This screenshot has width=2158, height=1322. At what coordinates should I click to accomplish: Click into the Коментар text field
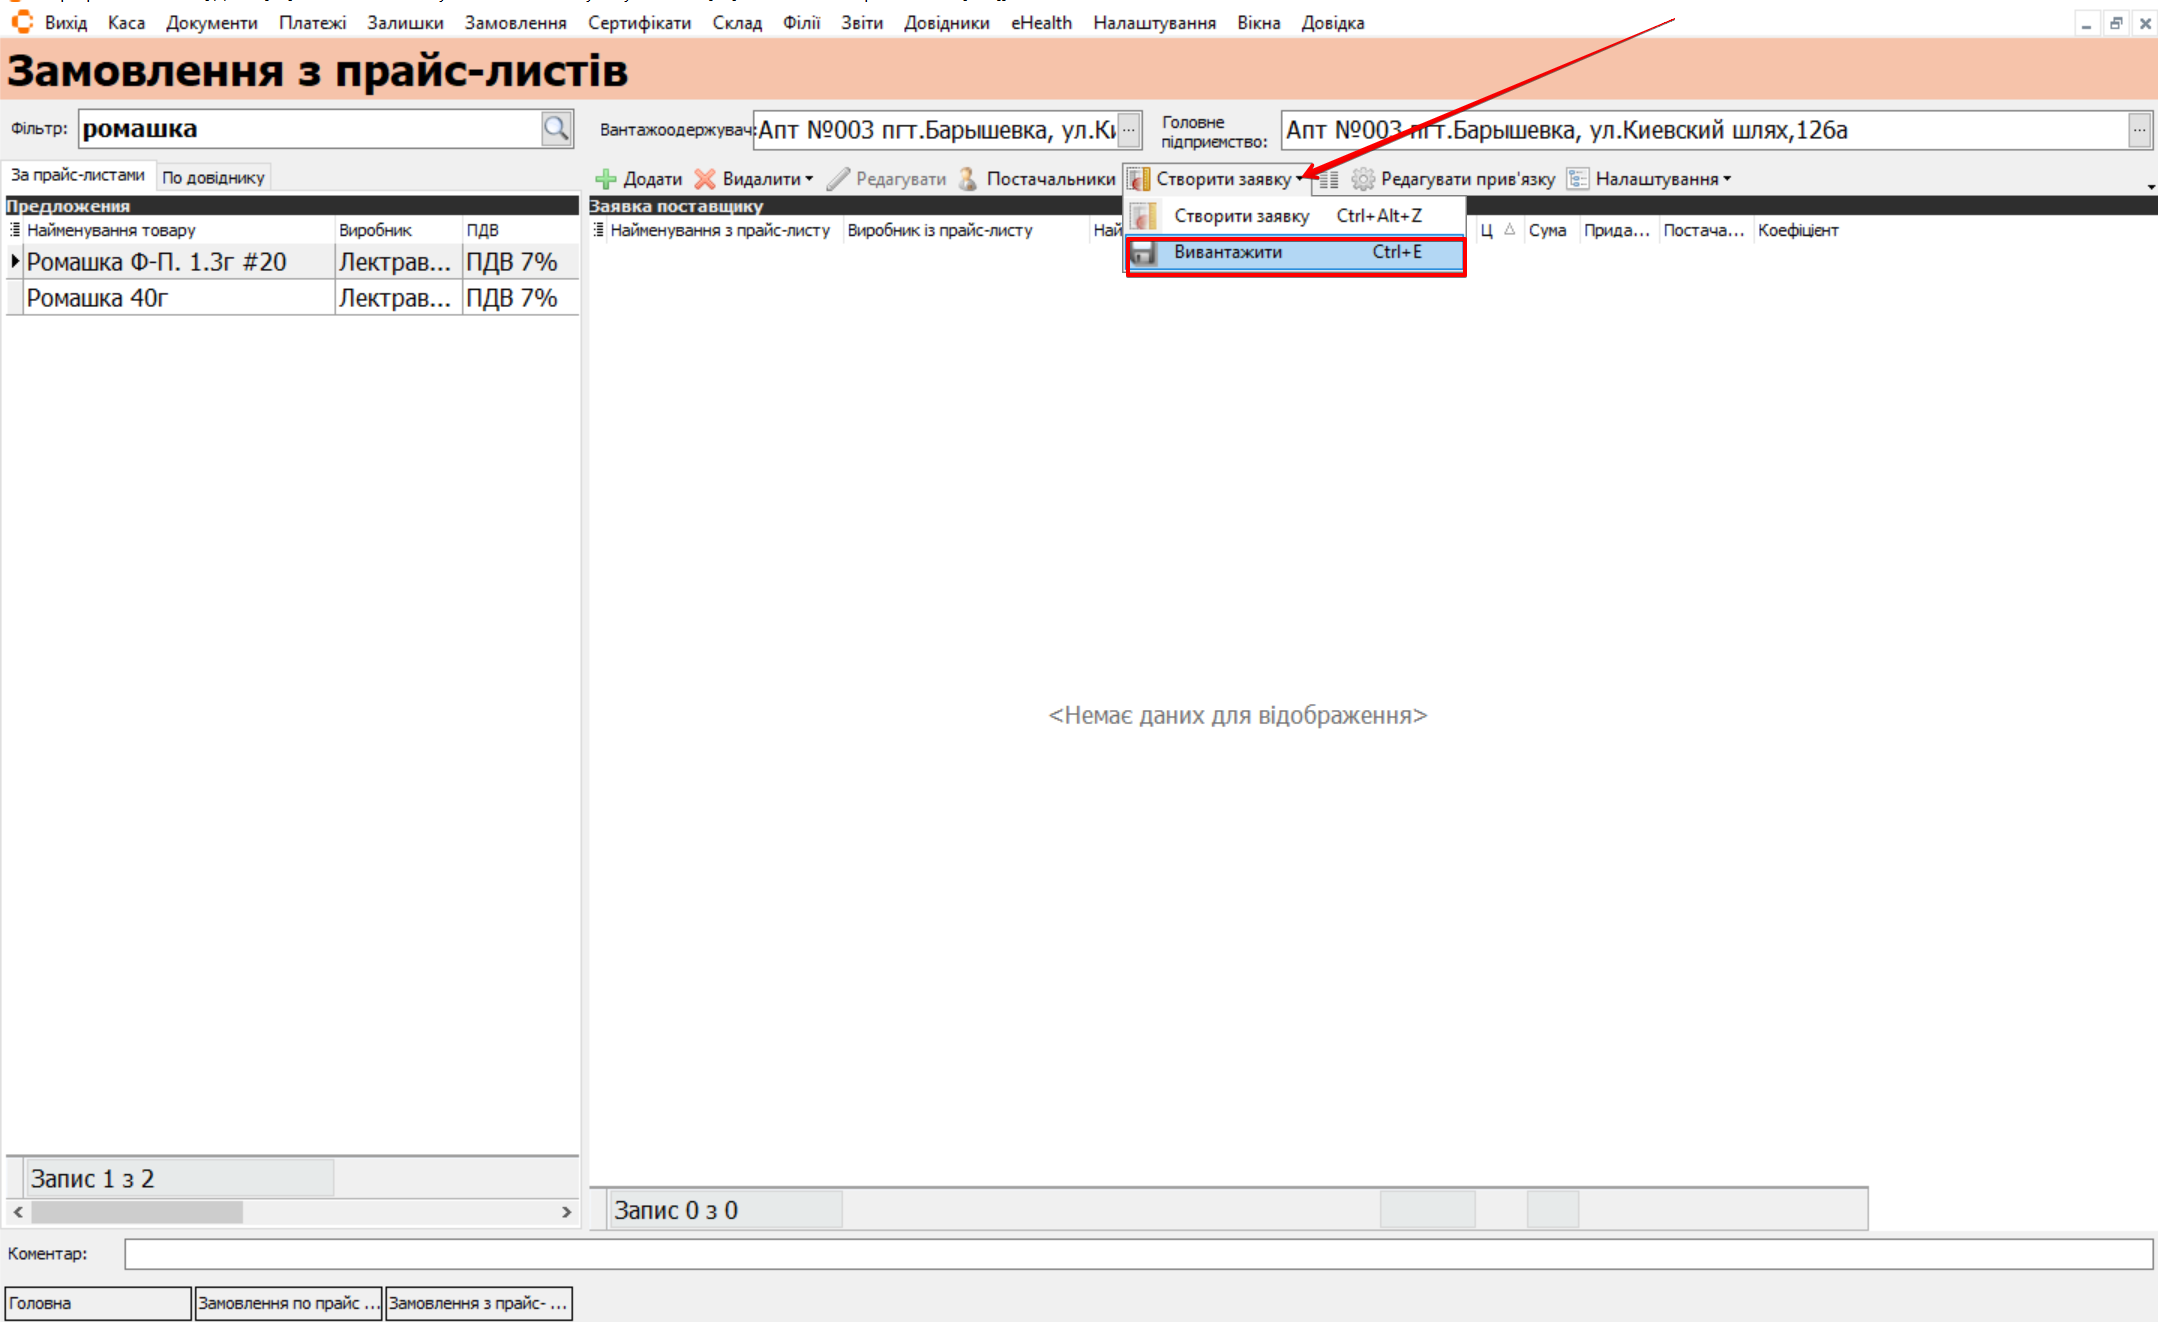pos(1137,1254)
